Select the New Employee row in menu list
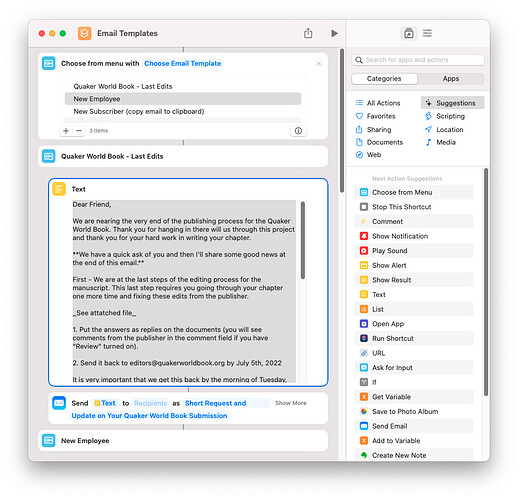This screenshot has height=500, width=519. point(183,99)
